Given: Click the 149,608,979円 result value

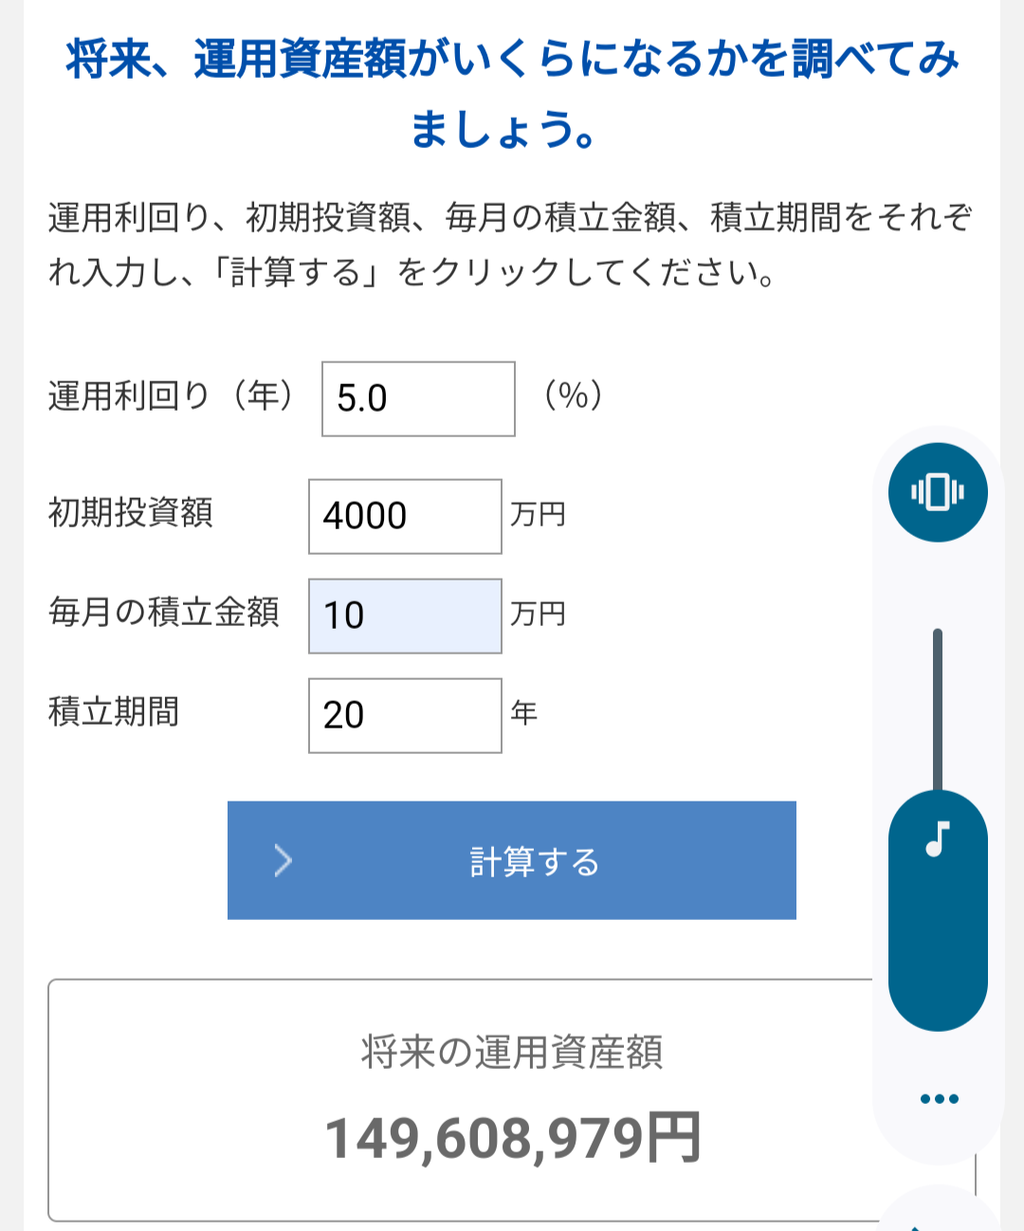Looking at the screenshot, I should click(512, 1138).
